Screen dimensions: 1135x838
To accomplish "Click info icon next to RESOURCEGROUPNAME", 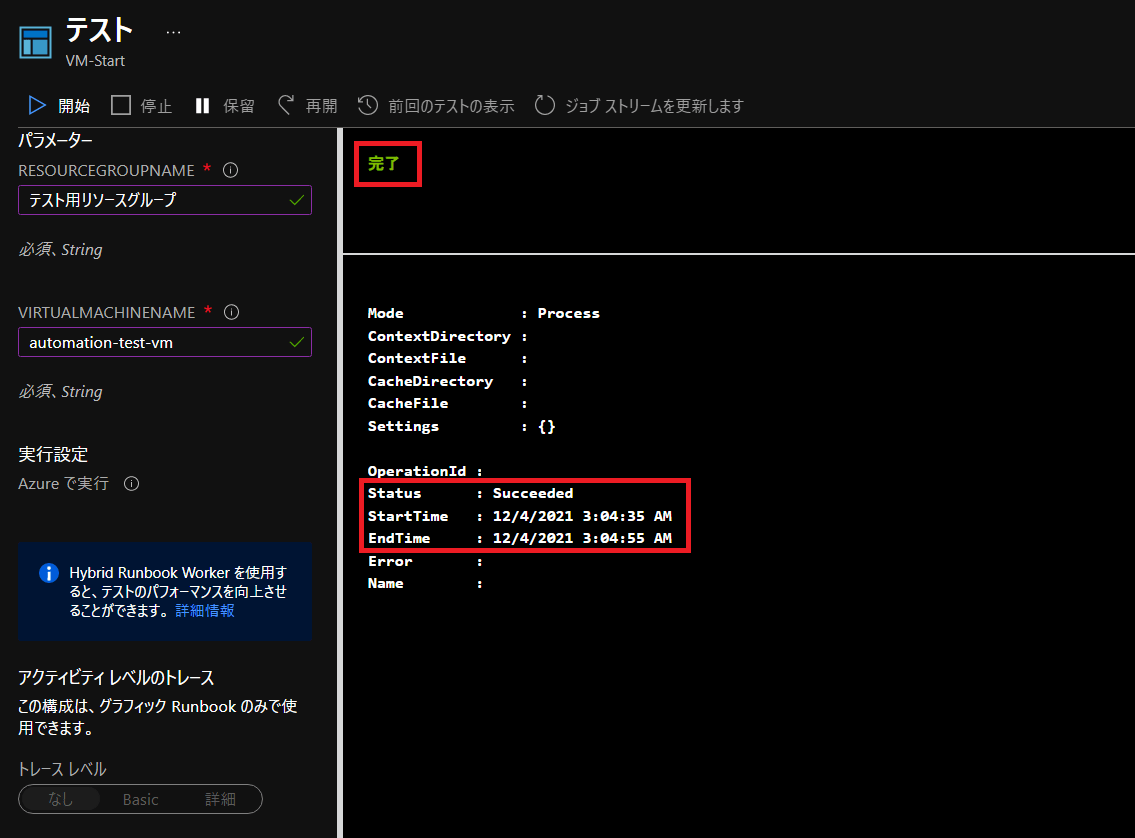I will click(x=231, y=171).
